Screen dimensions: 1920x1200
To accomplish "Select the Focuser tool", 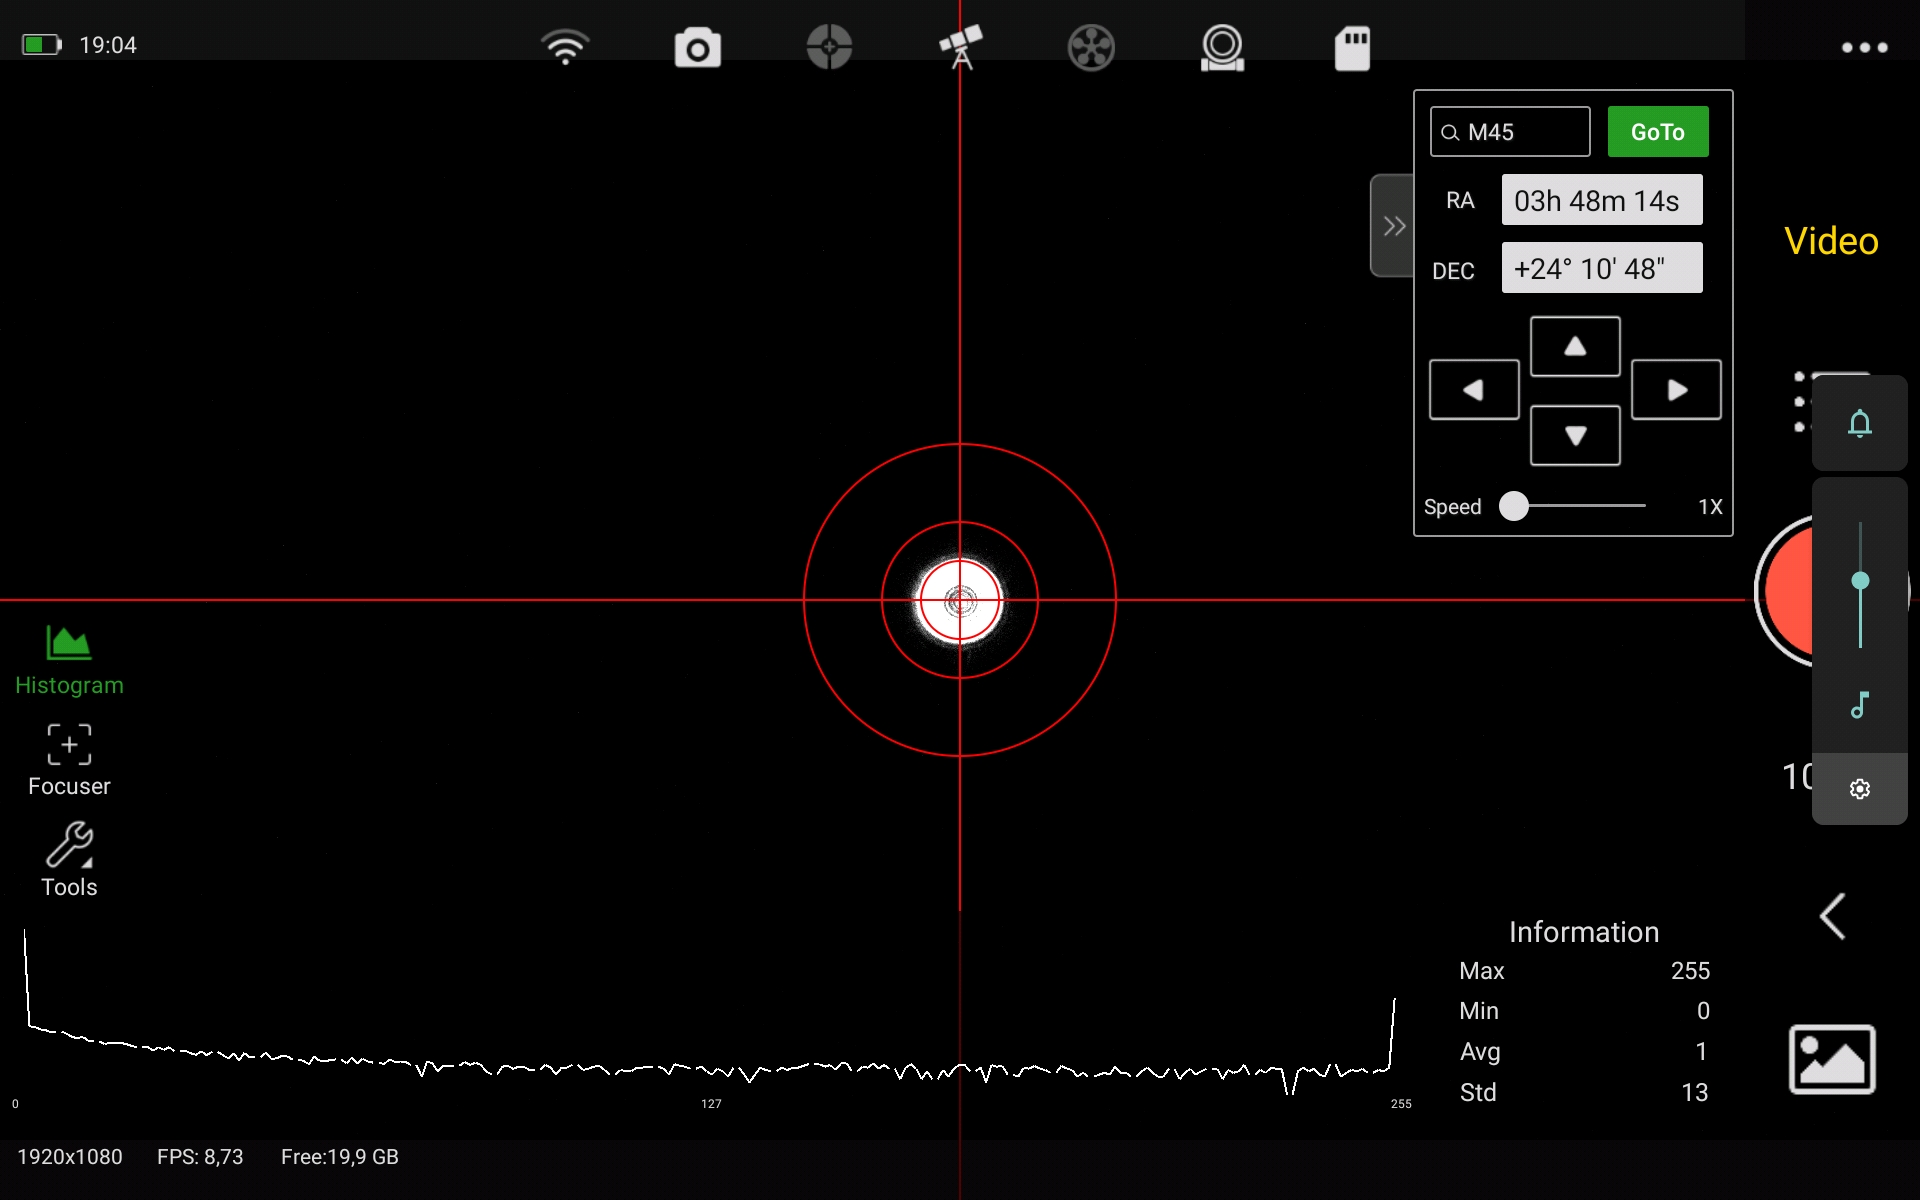I will pyautogui.click(x=68, y=758).
